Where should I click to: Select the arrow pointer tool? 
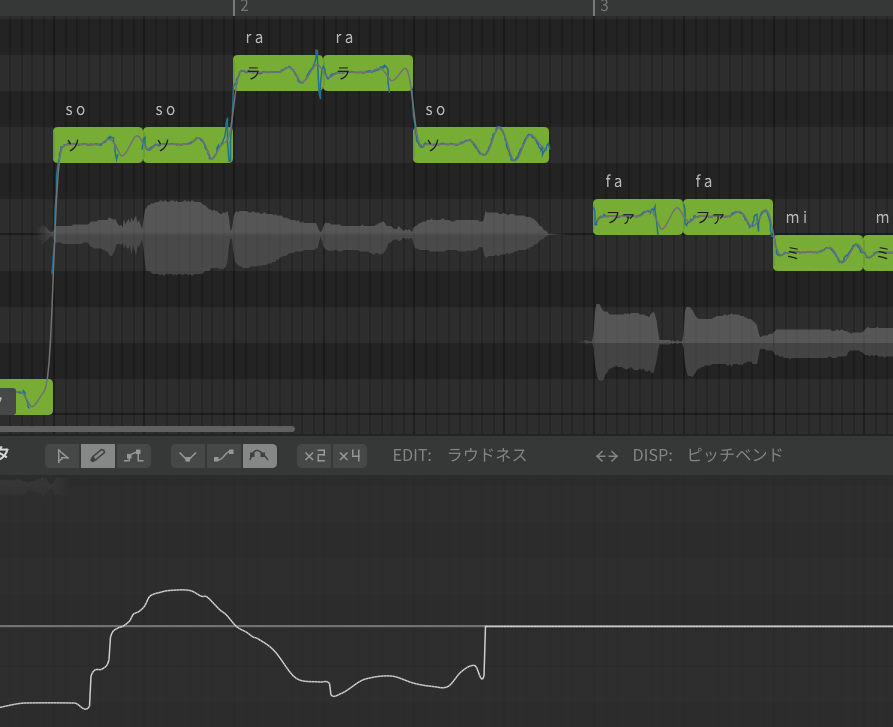(63, 456)
